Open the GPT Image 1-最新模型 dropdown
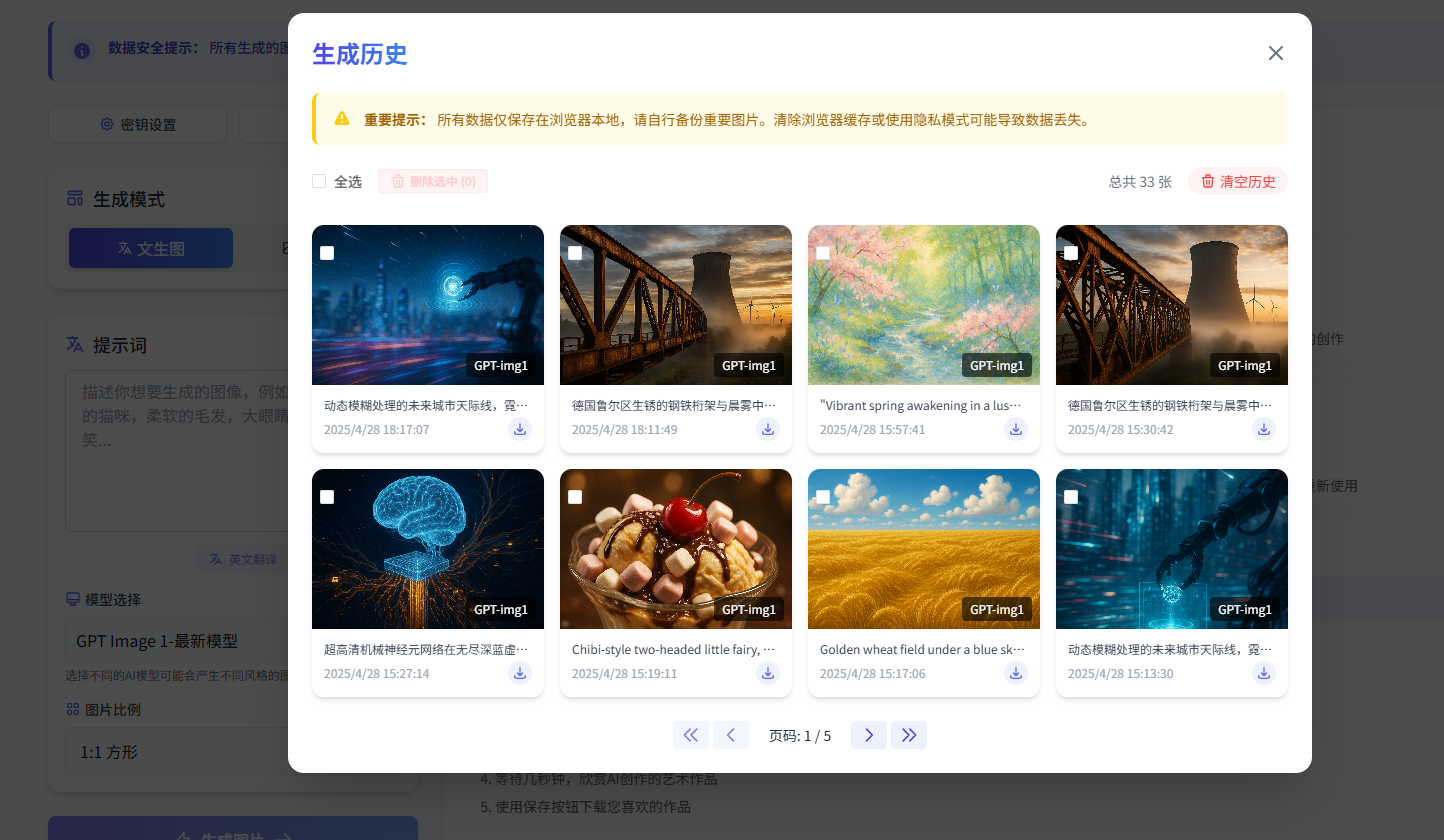Viewport: 1444px width, 840px height. click(x=177, y=641)
